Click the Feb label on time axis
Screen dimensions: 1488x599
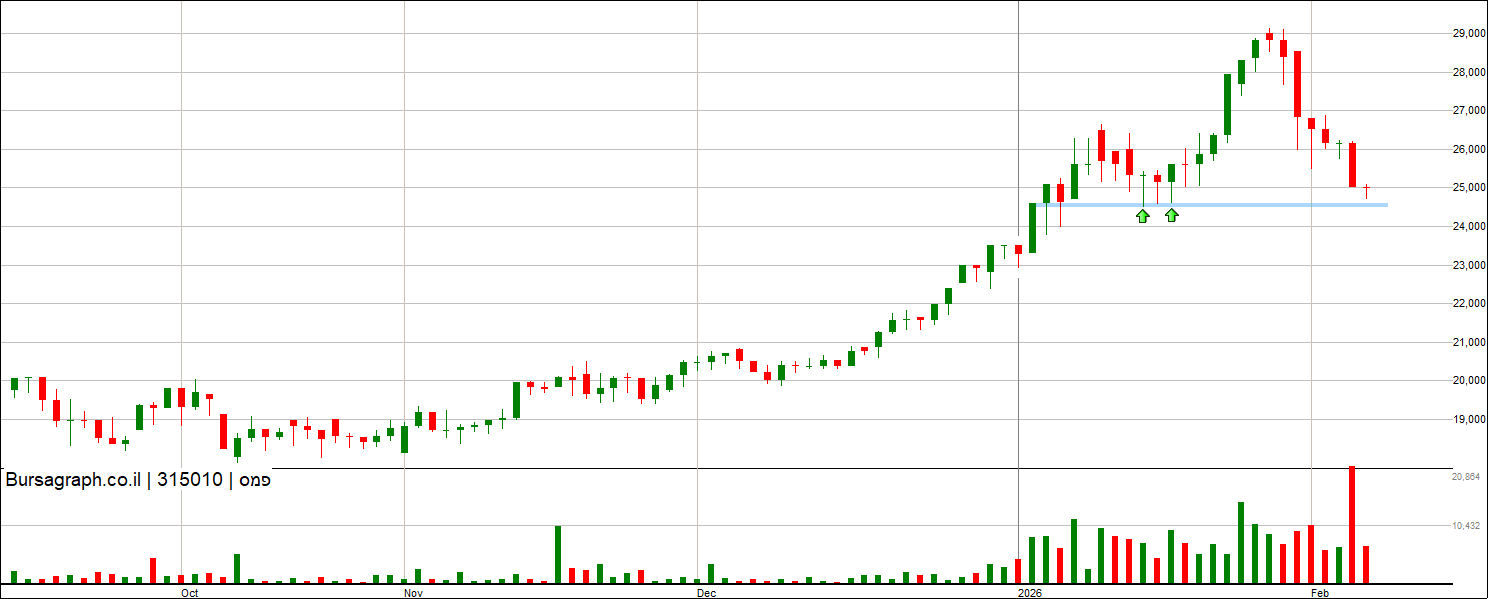tap(1320, 593)
